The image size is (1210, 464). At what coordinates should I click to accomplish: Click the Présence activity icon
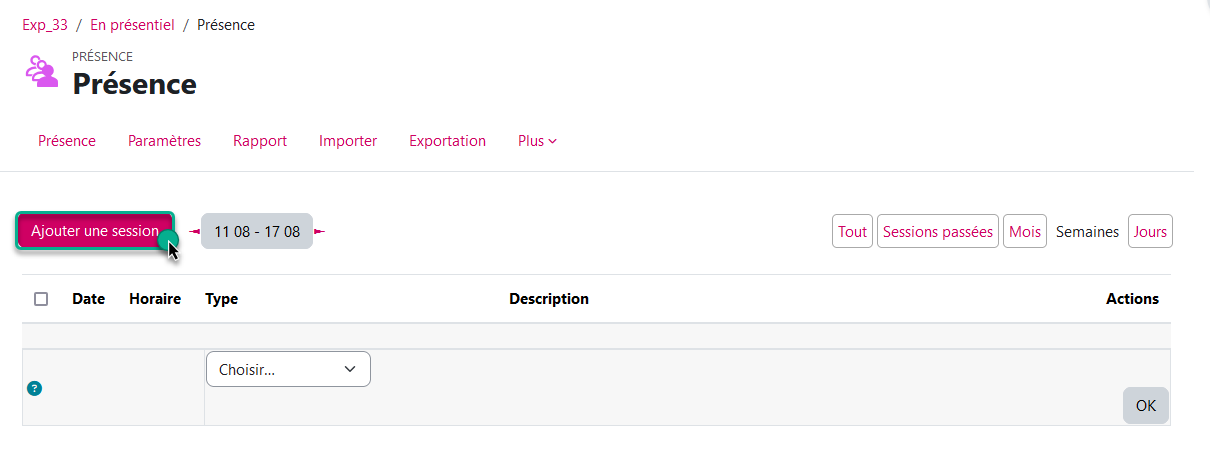click(42, 71)
